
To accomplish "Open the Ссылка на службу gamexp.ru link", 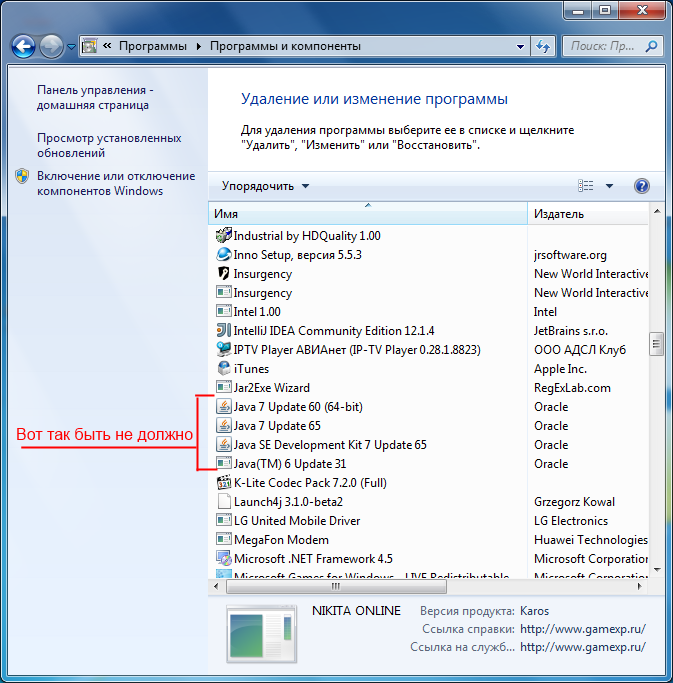I will click(x=583, y=647).
